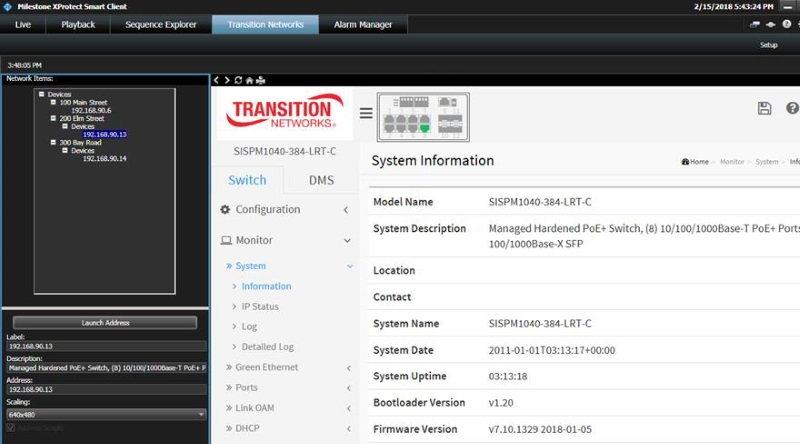The height and width of the screenshot is (444, 800).
Task: Click the Monitor breadcrumb link
Action: tap(732, 162)
